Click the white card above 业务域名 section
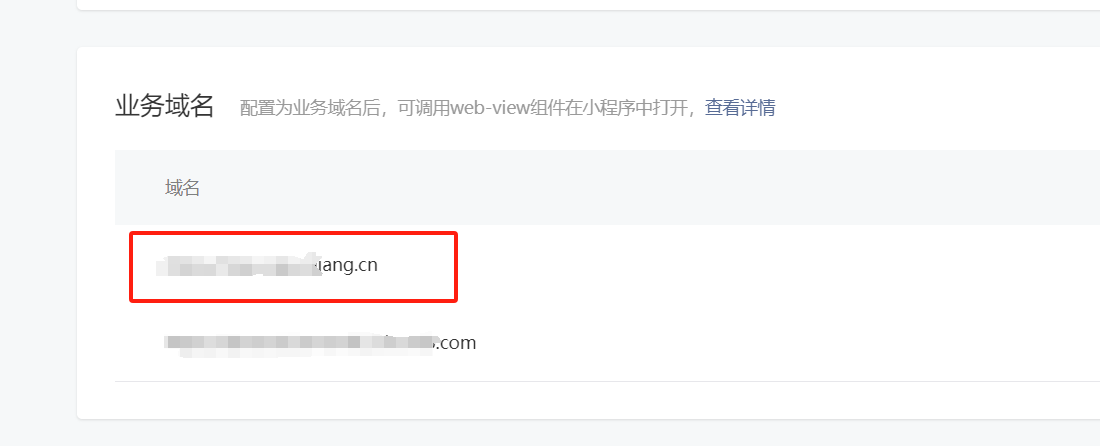 588,4
